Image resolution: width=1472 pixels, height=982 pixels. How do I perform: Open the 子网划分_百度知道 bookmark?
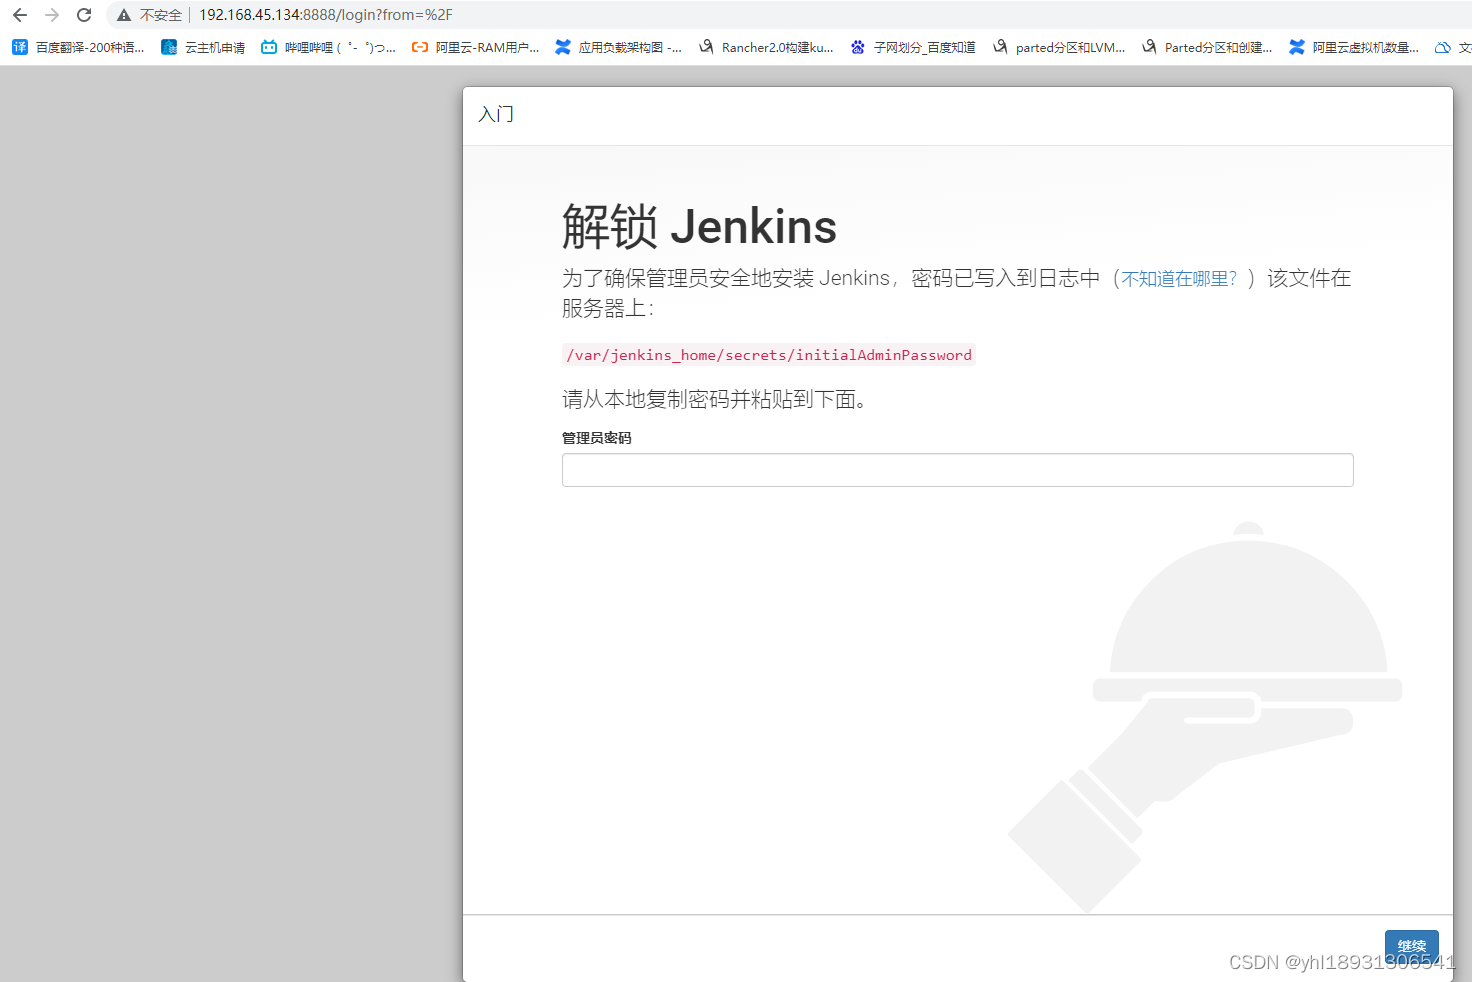point(913,47)
